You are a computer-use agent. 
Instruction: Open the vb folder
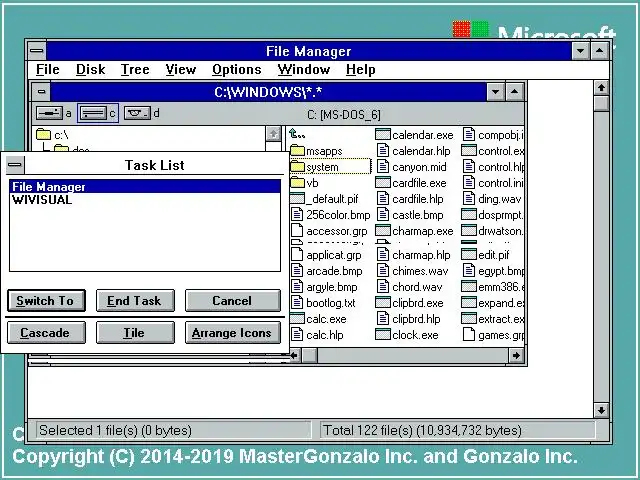coord(304,183)
